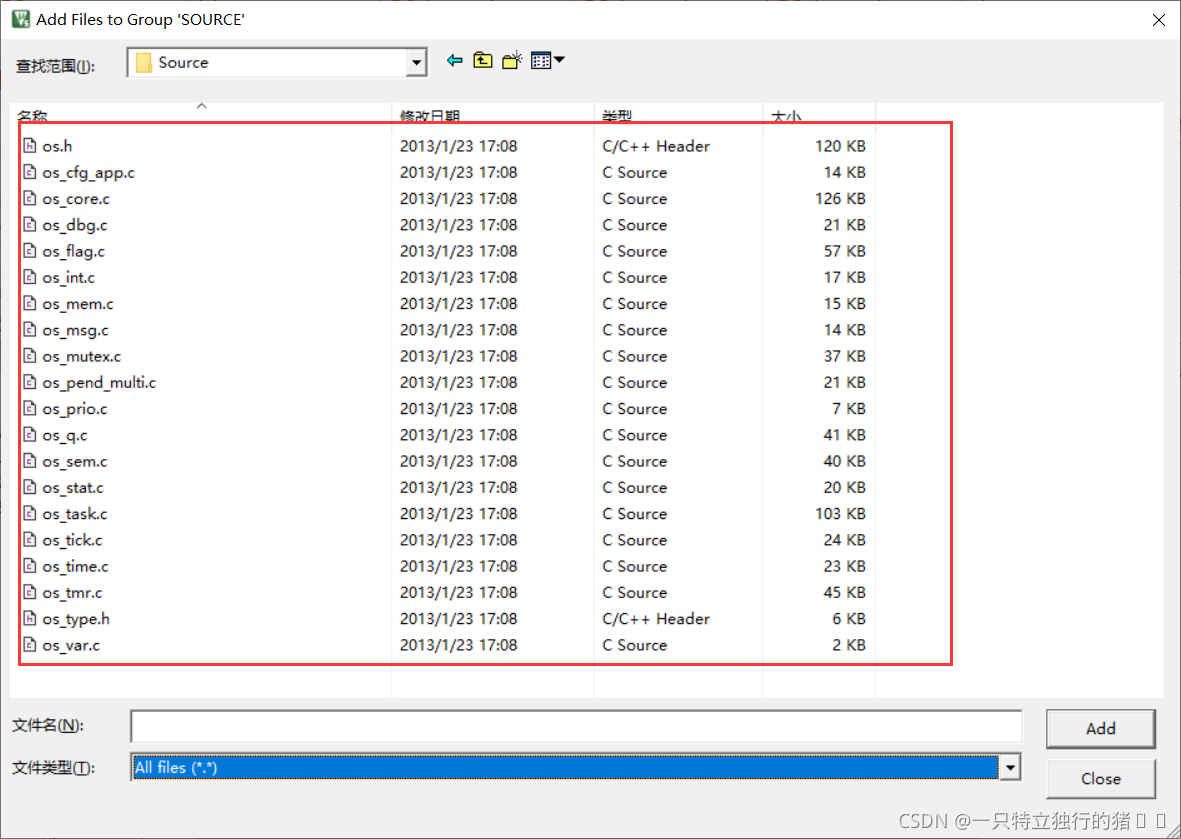The image size is (1181, 839).
Task: Click the os_sem.c file icon
Action: click(29, 461)
